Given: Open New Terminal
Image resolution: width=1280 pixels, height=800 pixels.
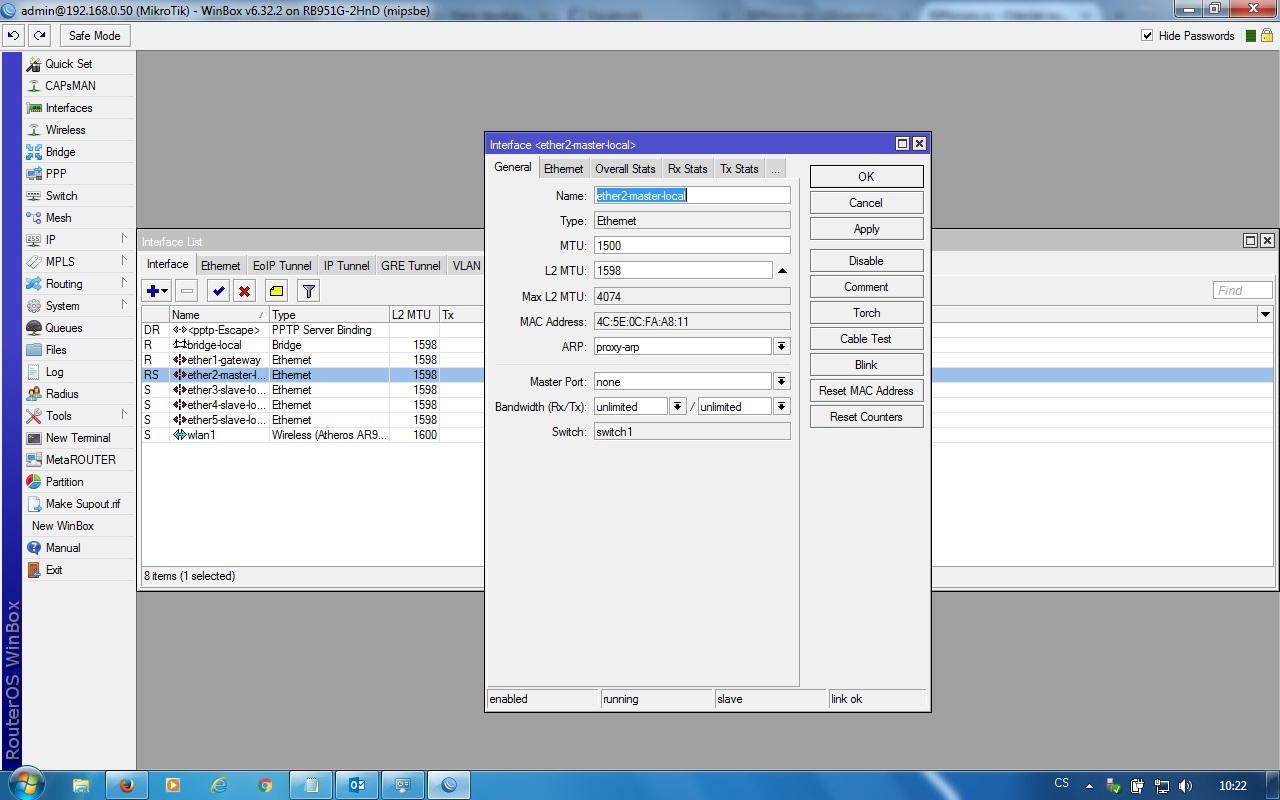Looking at the screenshot, I should pyautogui.click(x=79, y=438).
